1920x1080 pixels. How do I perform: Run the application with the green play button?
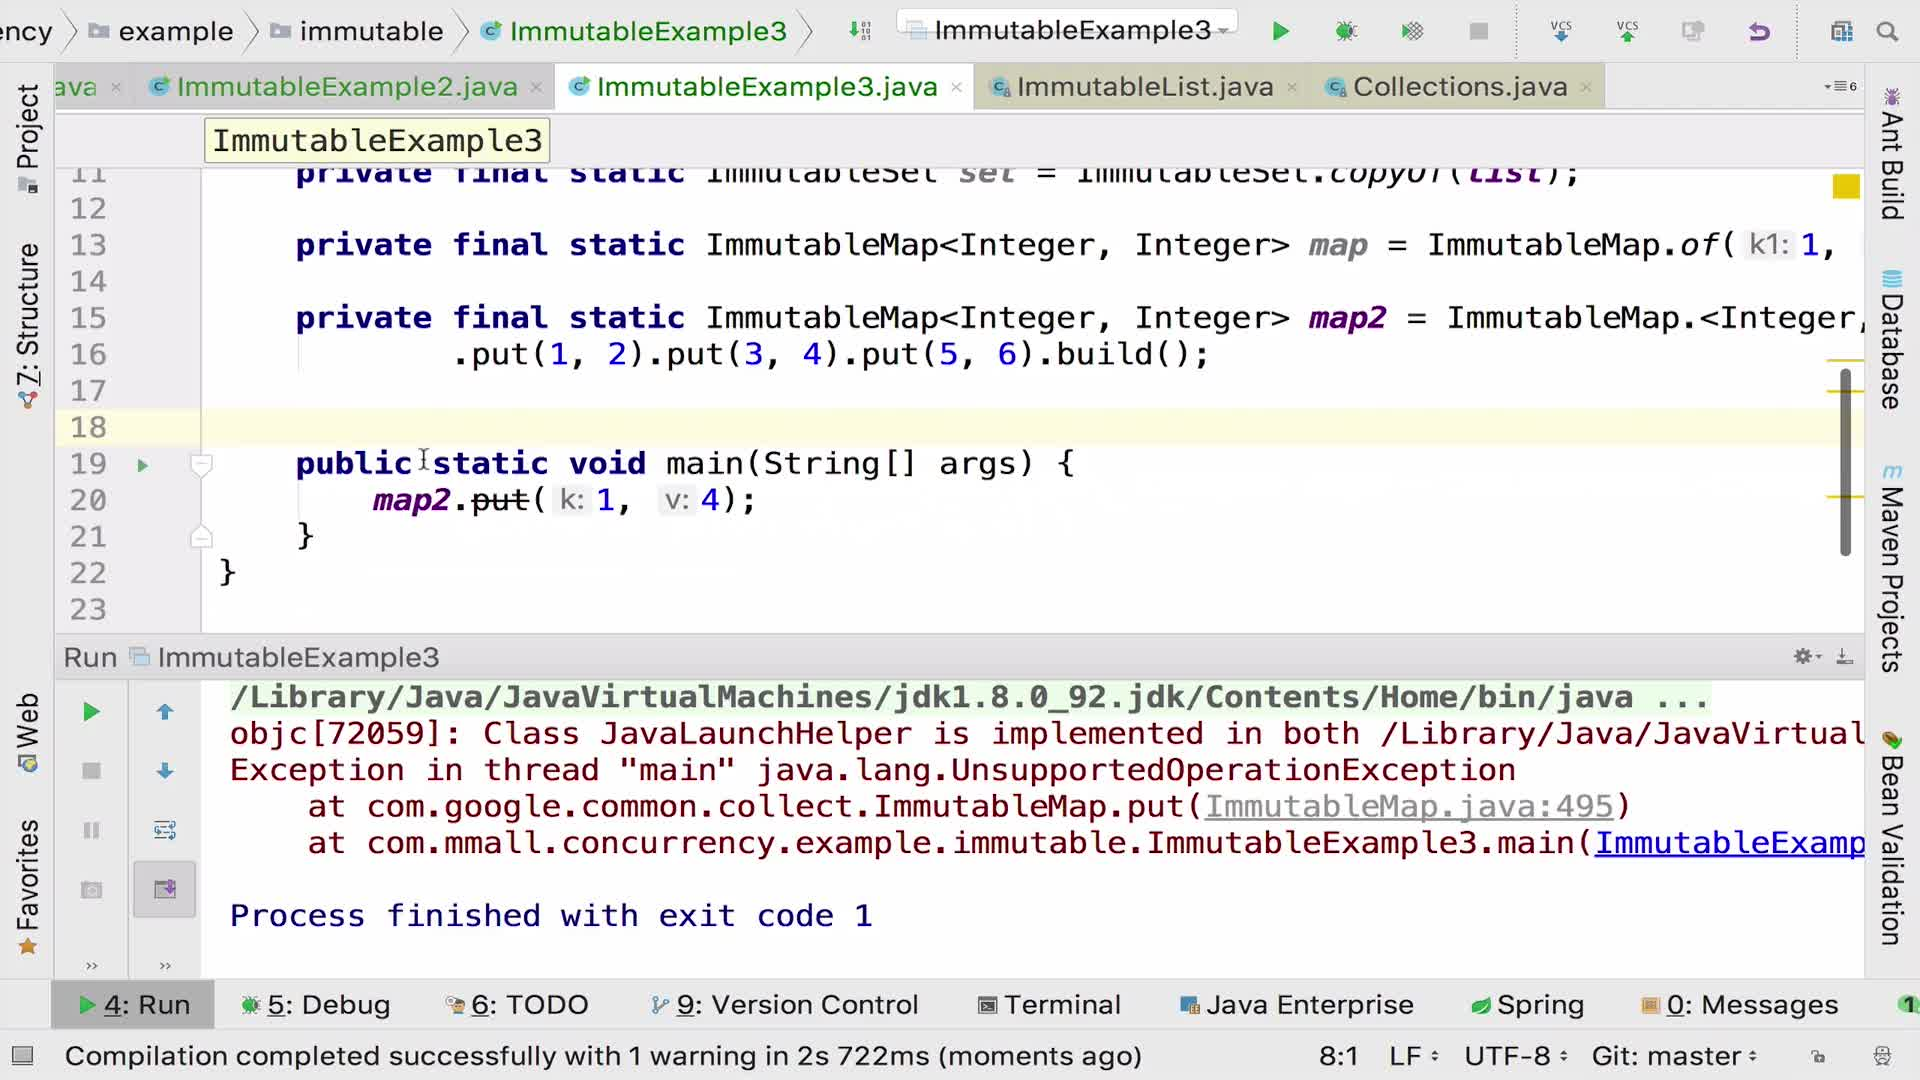tap(1280, 31)
